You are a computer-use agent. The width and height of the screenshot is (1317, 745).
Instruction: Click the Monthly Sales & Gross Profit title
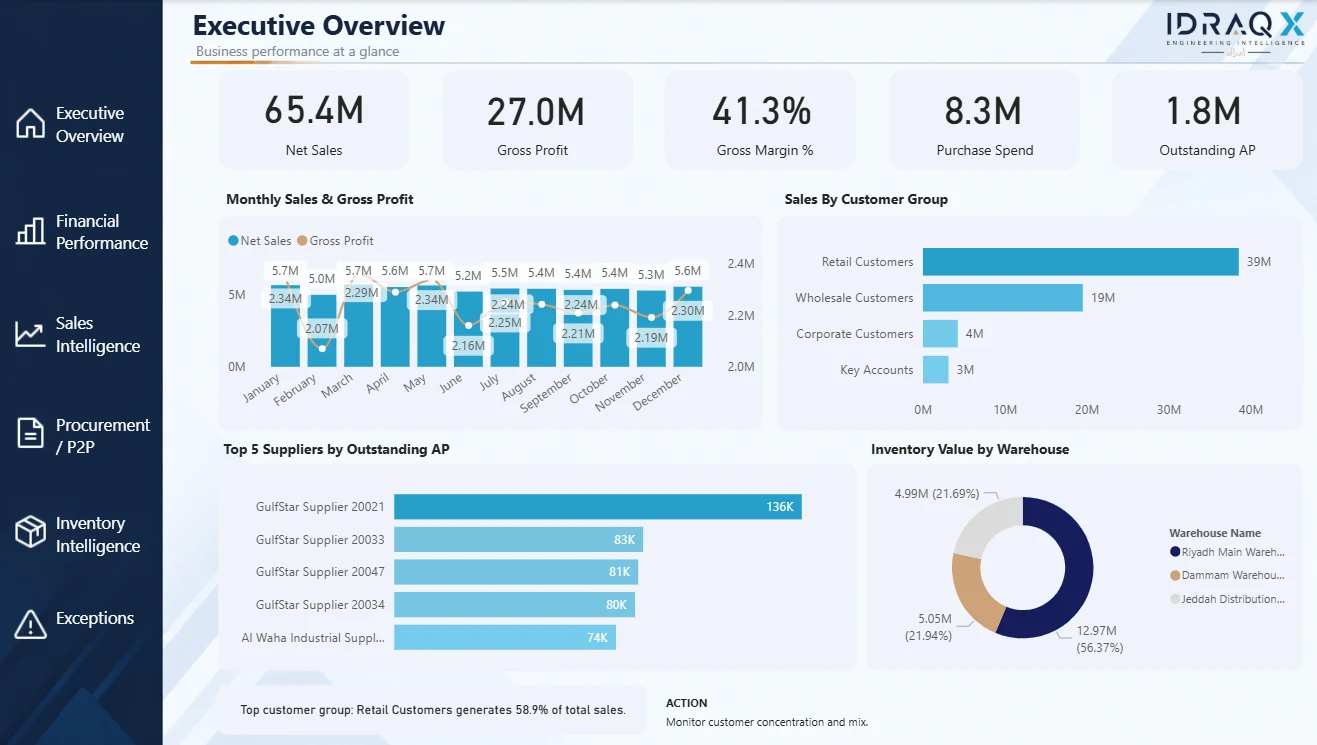point(320,200)
